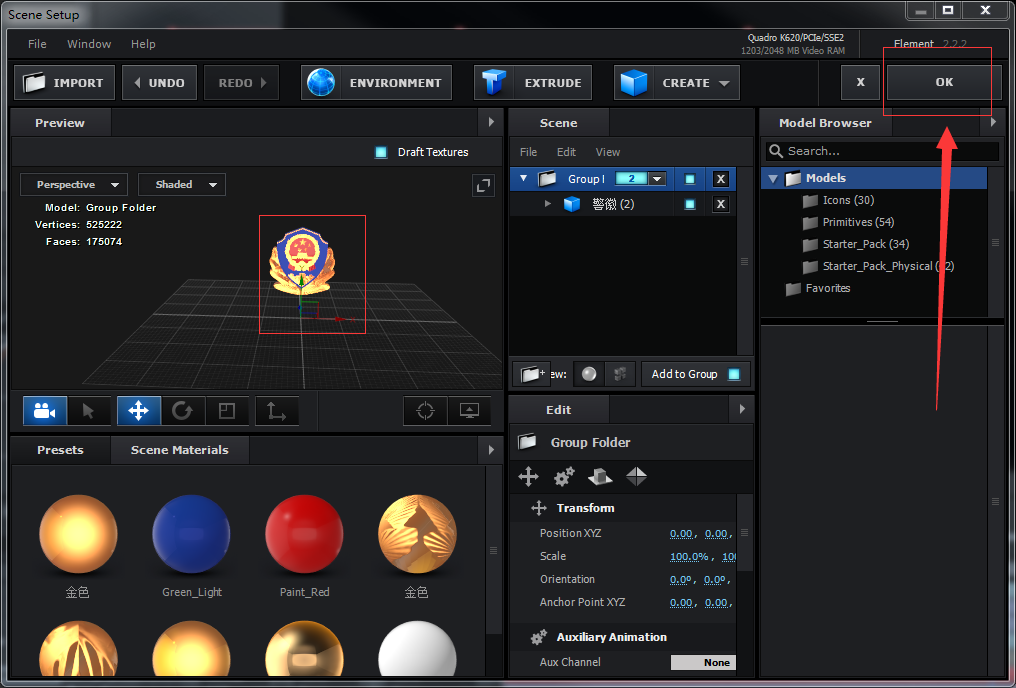The width and height of the screenshot is (1016, 688).
Task: Toggle visibility checkbox for 警徽 (2)
Action: (690, 205)
